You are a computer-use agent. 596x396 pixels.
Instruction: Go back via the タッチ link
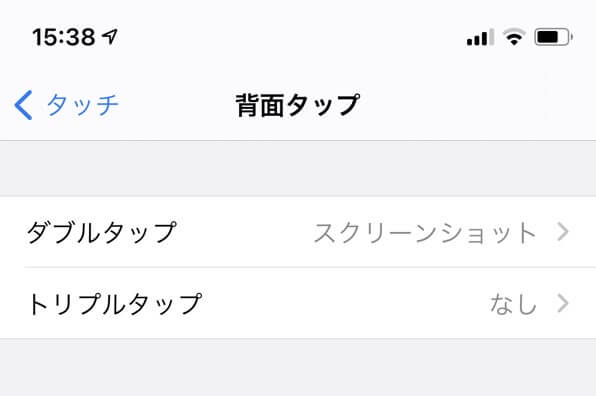[x=82, y=105]
